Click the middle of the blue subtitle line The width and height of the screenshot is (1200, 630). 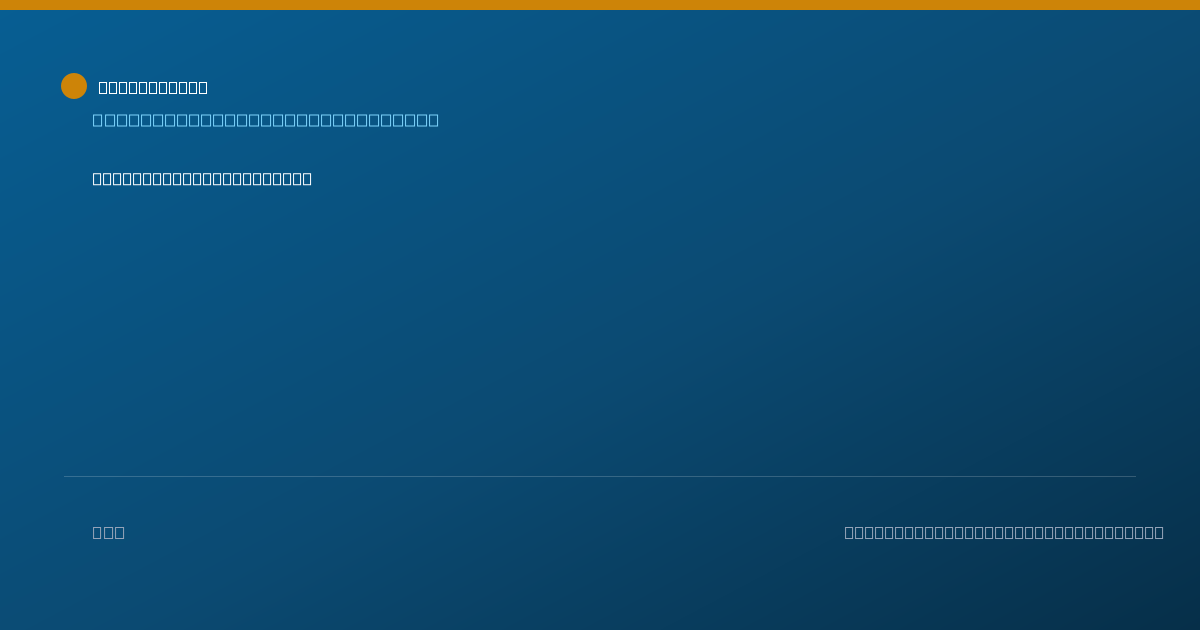[266, 120]
